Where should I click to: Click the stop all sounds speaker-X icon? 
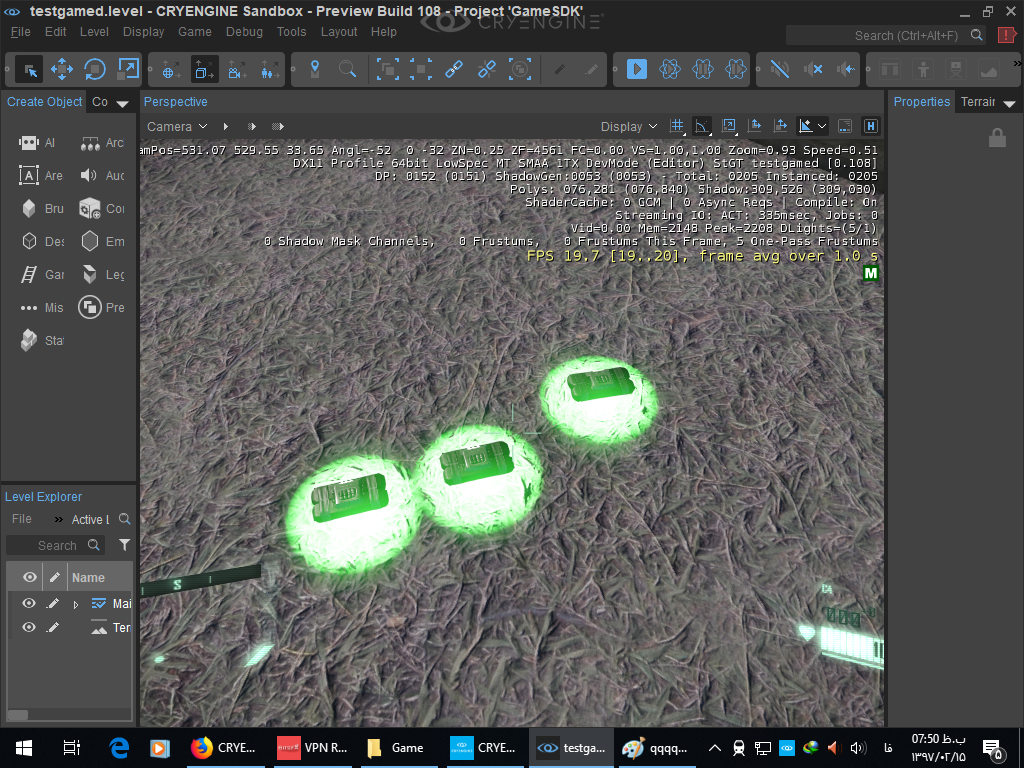click(x=812, y=69)
